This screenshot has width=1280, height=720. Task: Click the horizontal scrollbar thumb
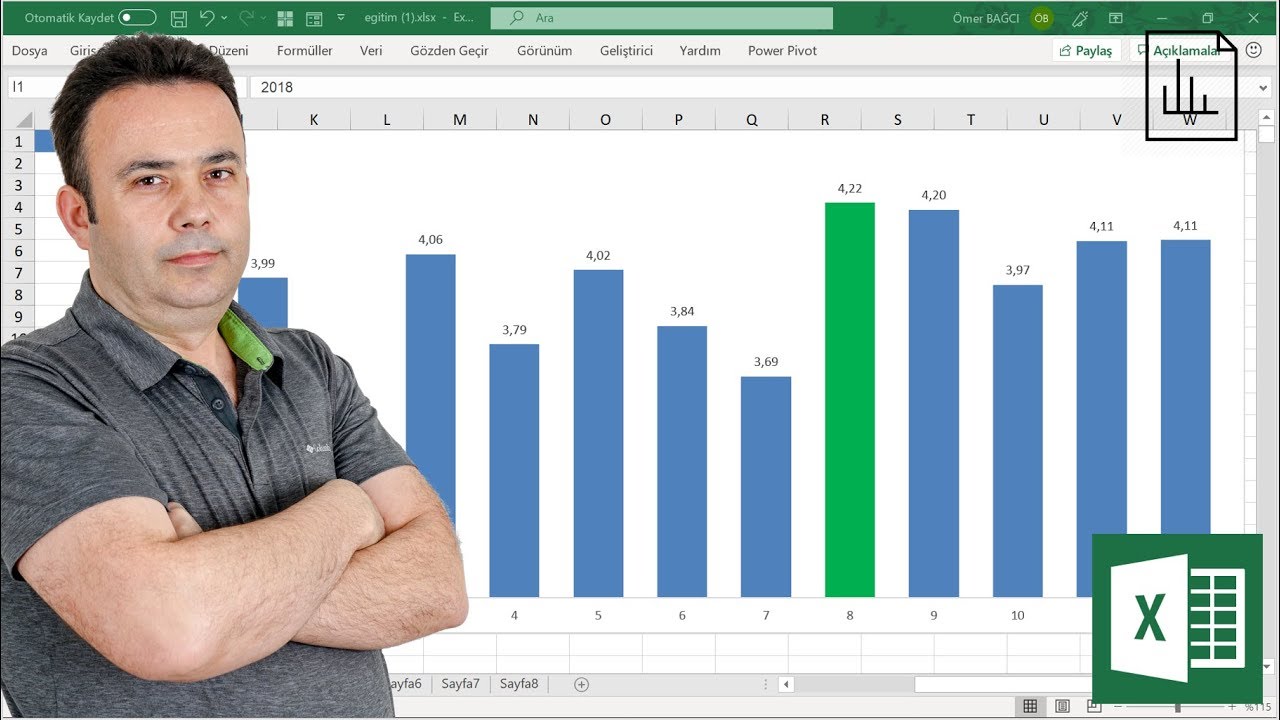coord(1002,685)
